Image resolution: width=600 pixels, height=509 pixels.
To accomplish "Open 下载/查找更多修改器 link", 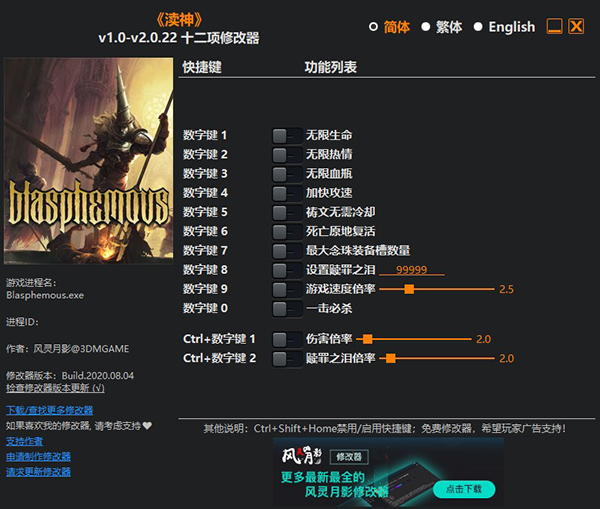I will coord(49,410).
